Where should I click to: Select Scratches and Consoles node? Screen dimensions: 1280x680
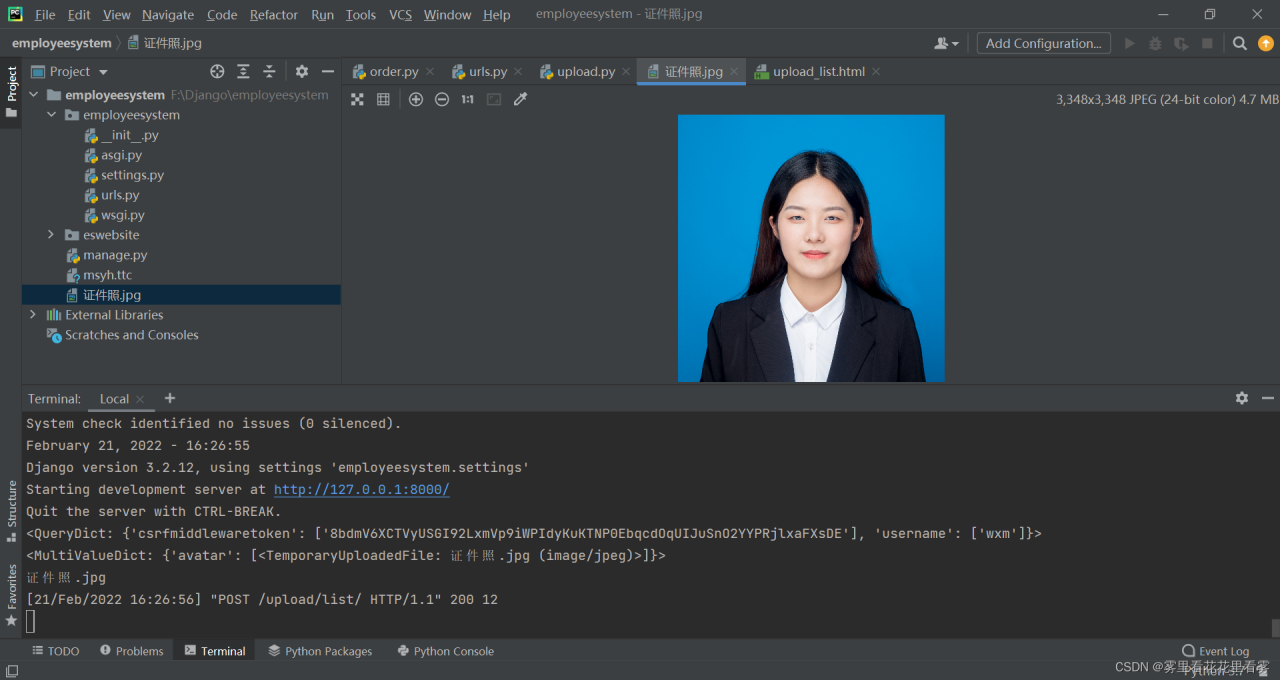pyautogui.click(x=131, y=335)
